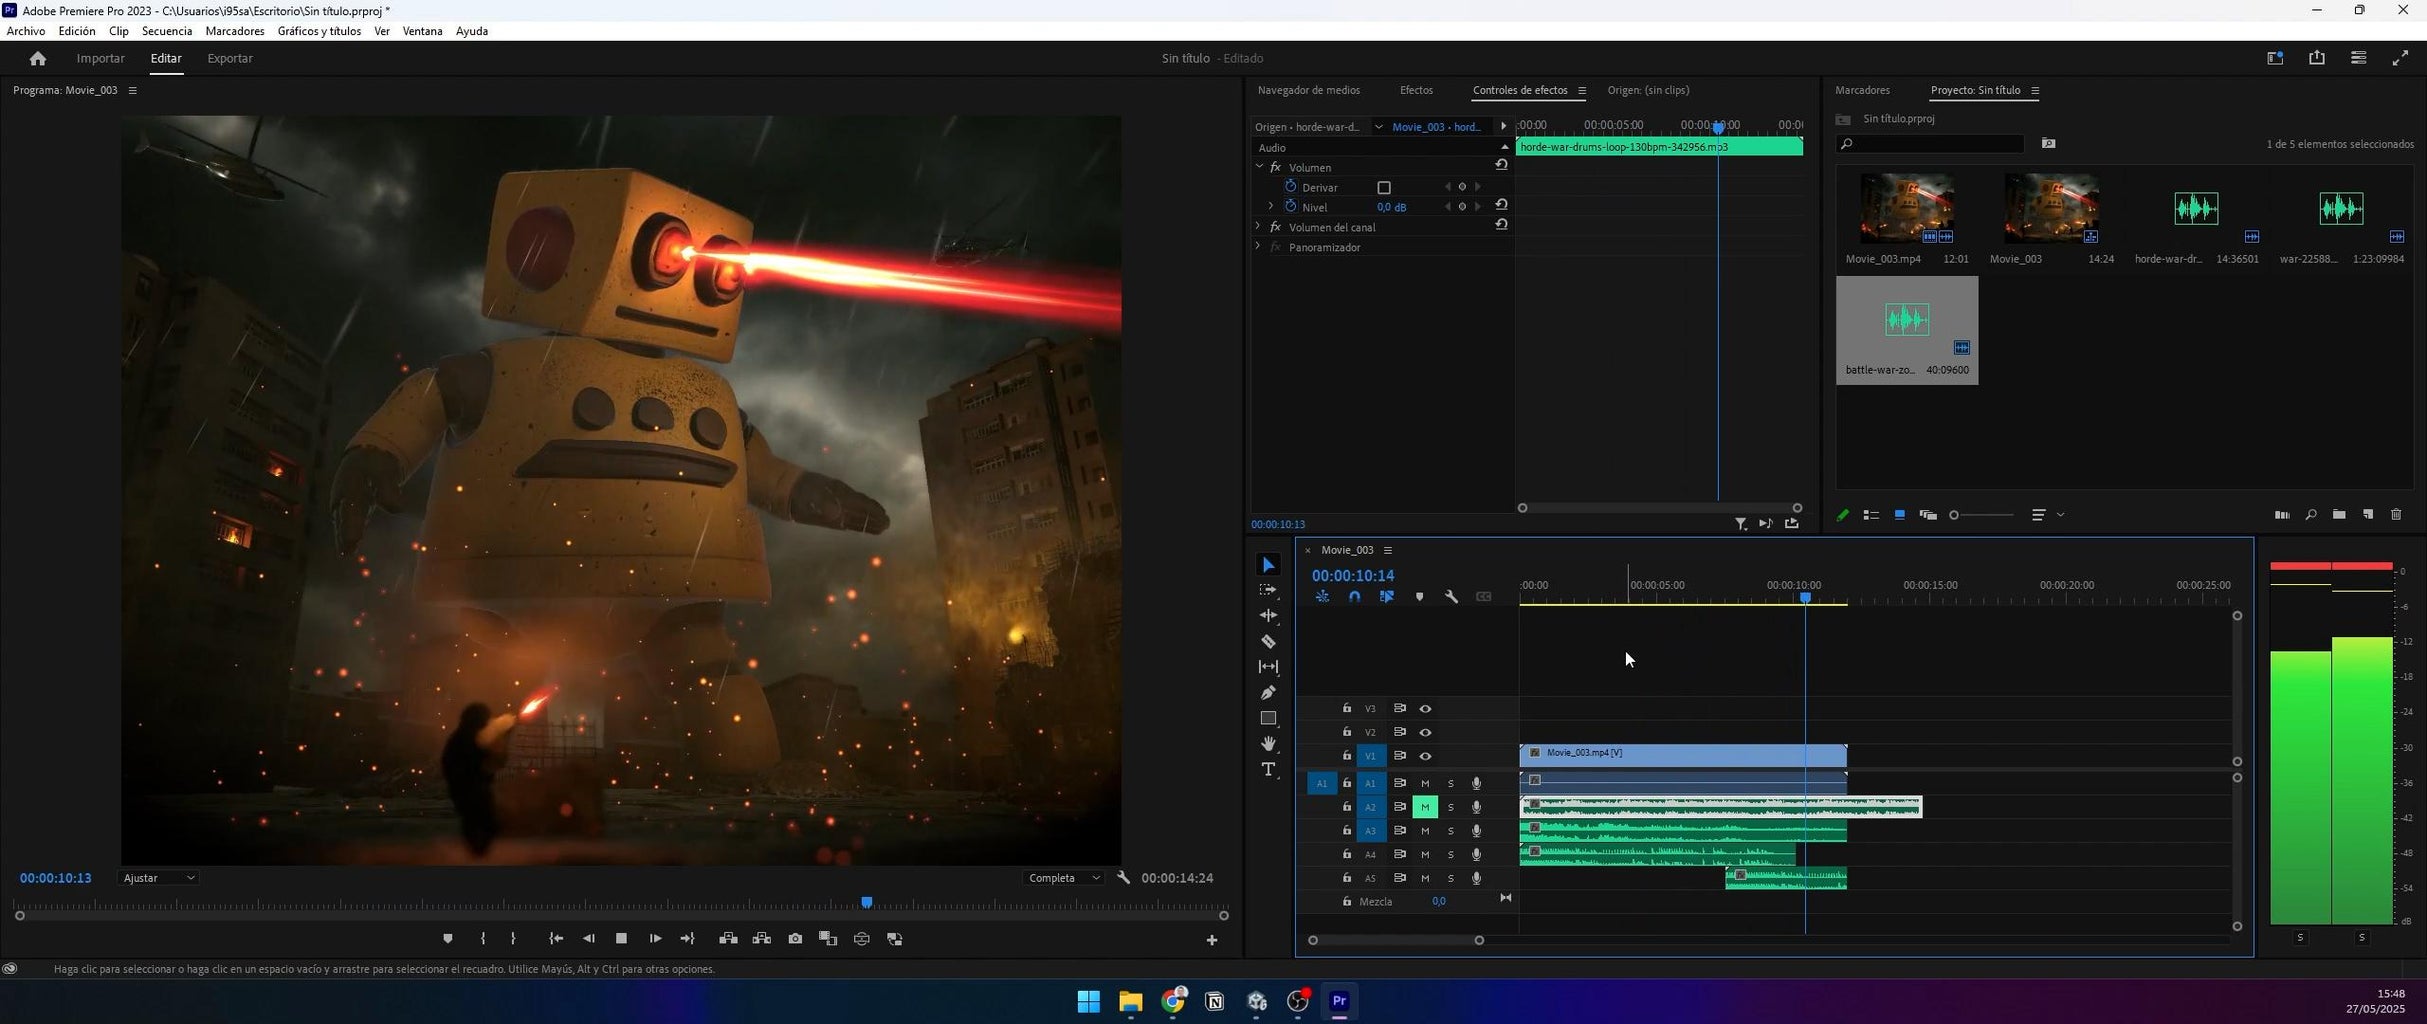This screenshot has height=1024, width=2427.
Task: Select the Type tool
Action: point(1268,770)
